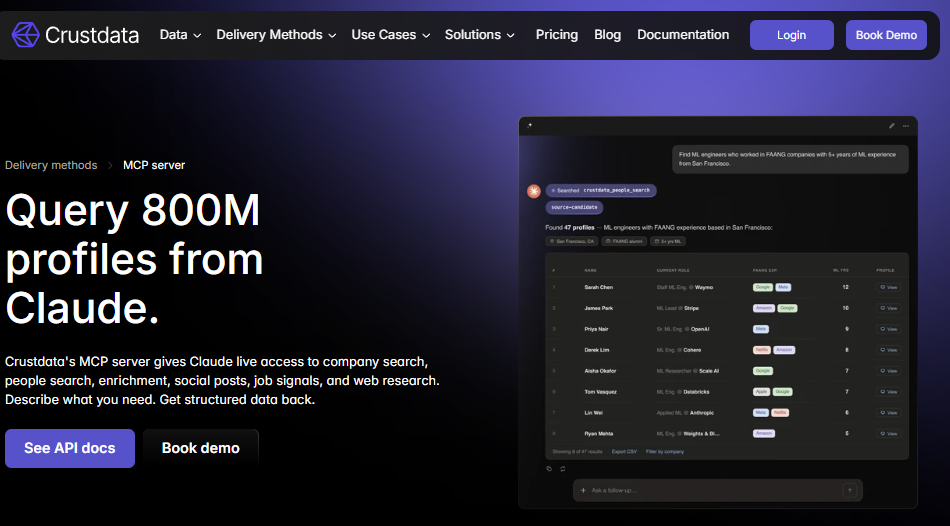Screen dimensions: 950x526
Task: Click View profile for Tom Vasquez
Action: 888,392
